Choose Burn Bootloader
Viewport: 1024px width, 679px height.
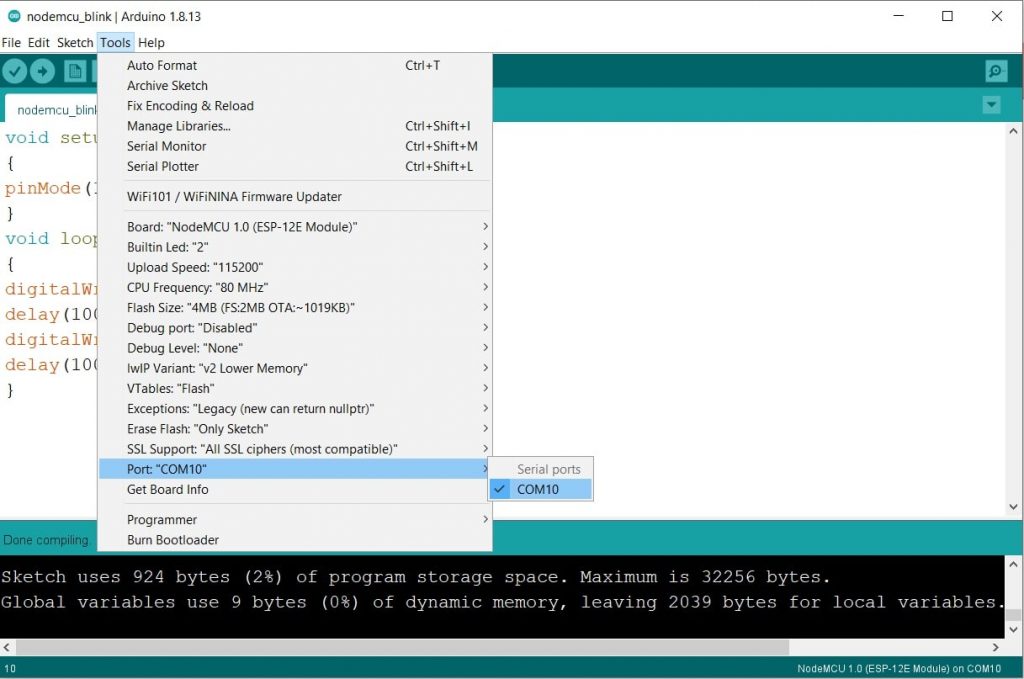click(x=295, y=540)
